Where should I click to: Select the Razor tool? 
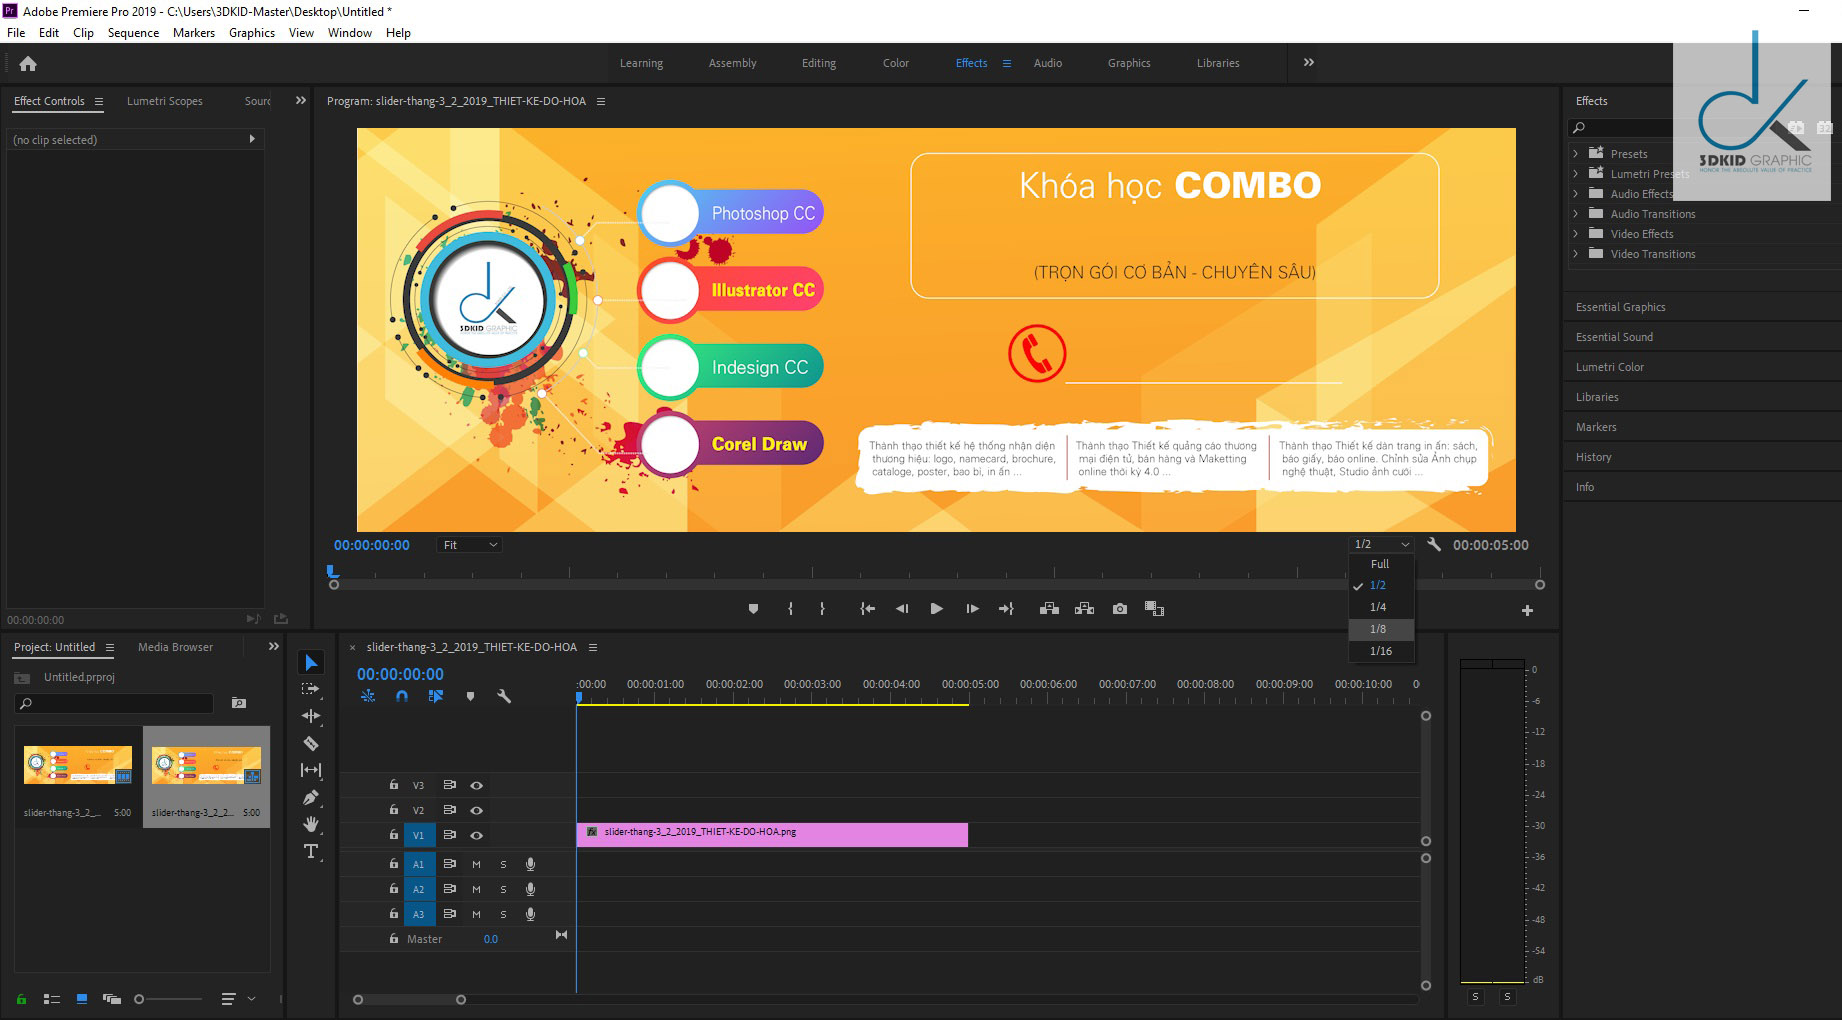[x=311, y=743]
